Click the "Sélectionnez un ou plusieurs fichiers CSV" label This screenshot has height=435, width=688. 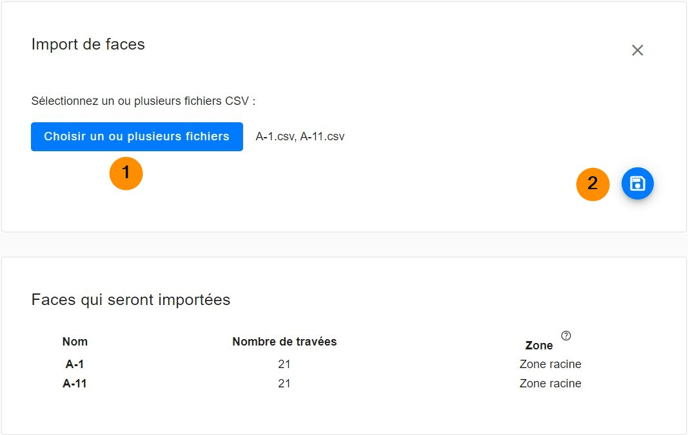143,101
